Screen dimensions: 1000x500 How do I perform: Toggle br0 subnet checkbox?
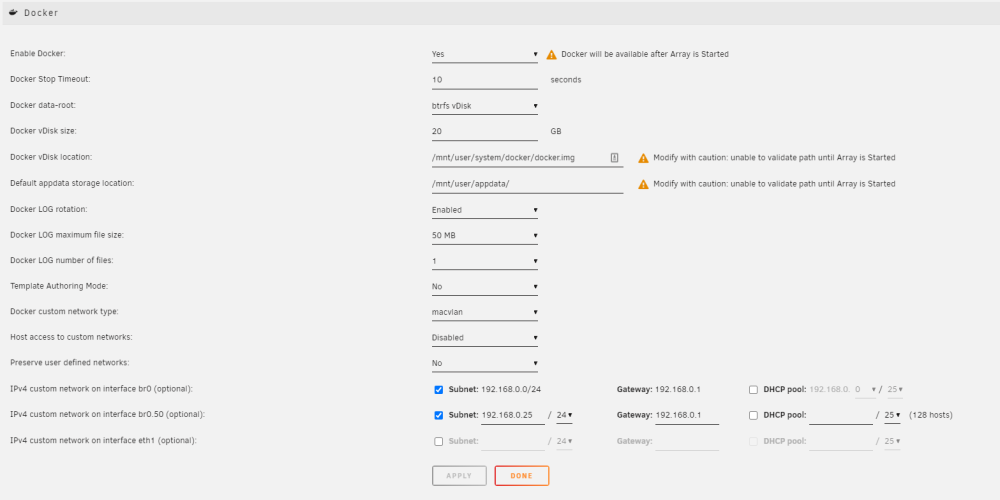(x=439, y=390)
